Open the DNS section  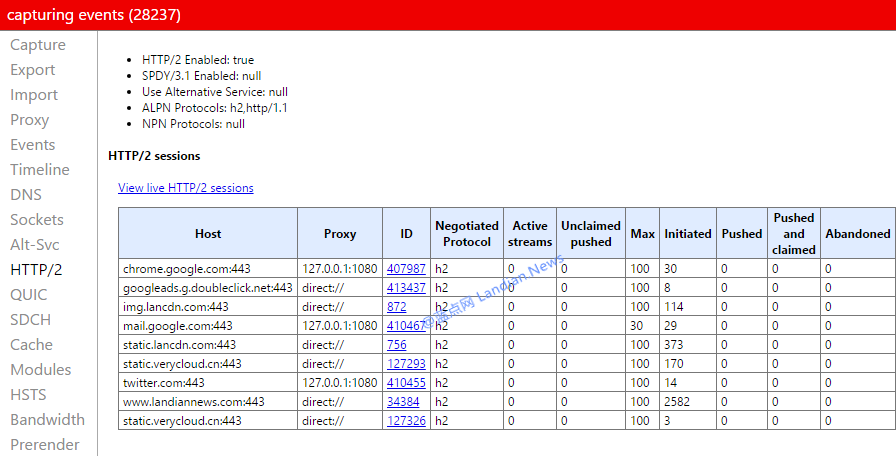click(x=26, y=195)
